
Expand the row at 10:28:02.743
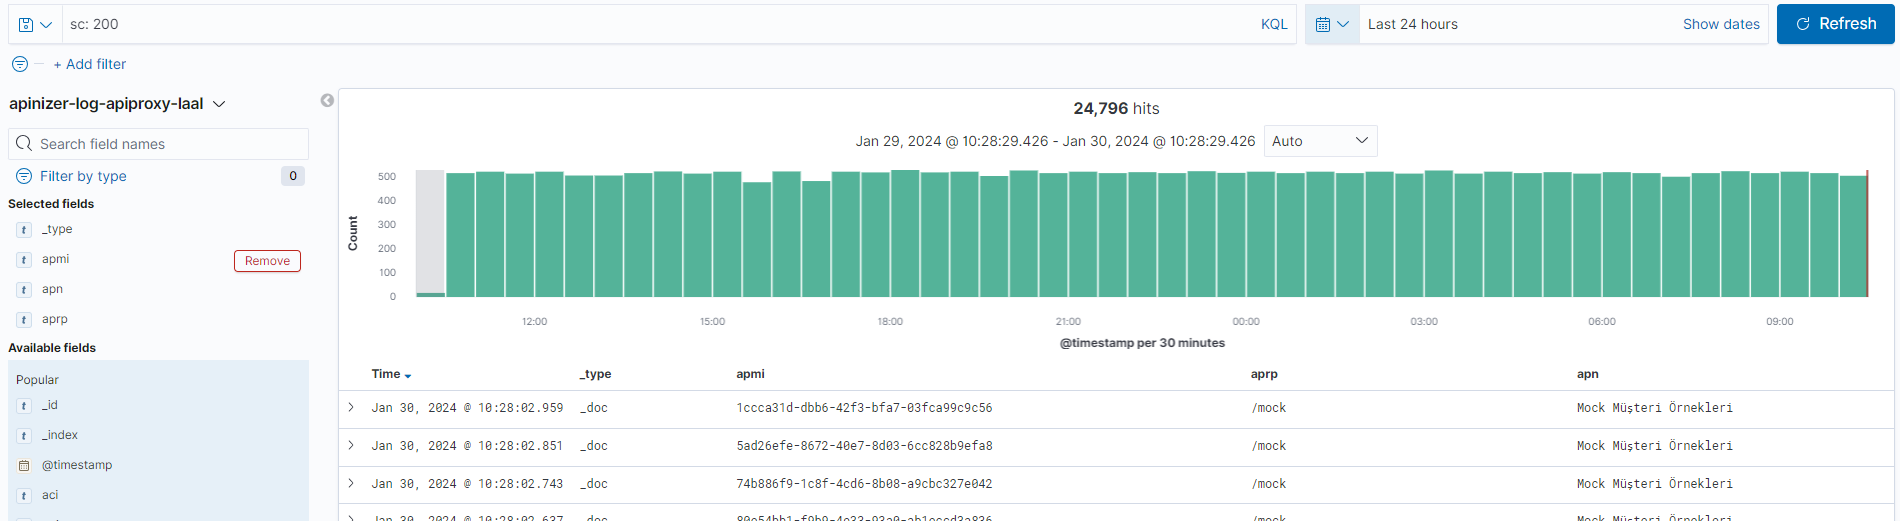(351, 484)
